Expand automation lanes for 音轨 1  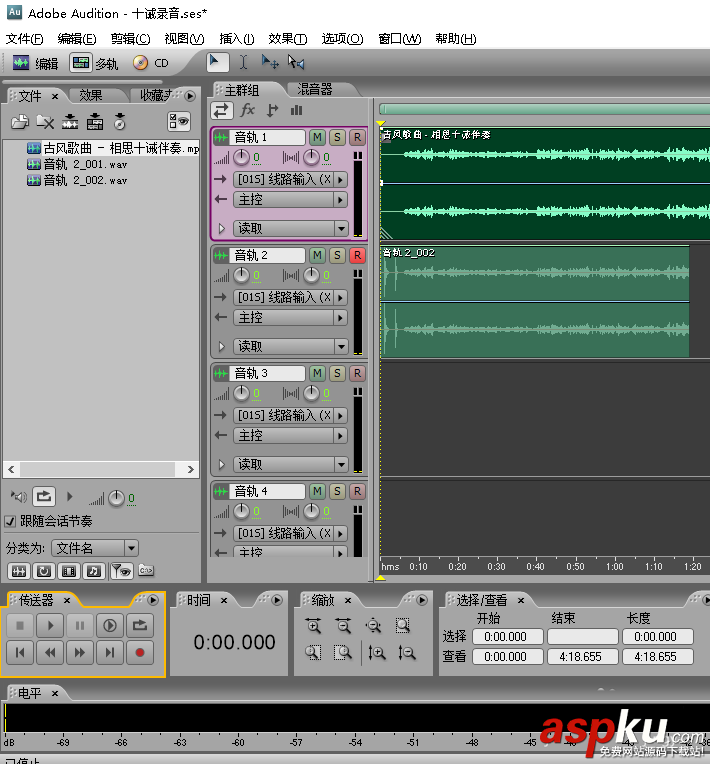pyautogui.click(x=221, y=228)
